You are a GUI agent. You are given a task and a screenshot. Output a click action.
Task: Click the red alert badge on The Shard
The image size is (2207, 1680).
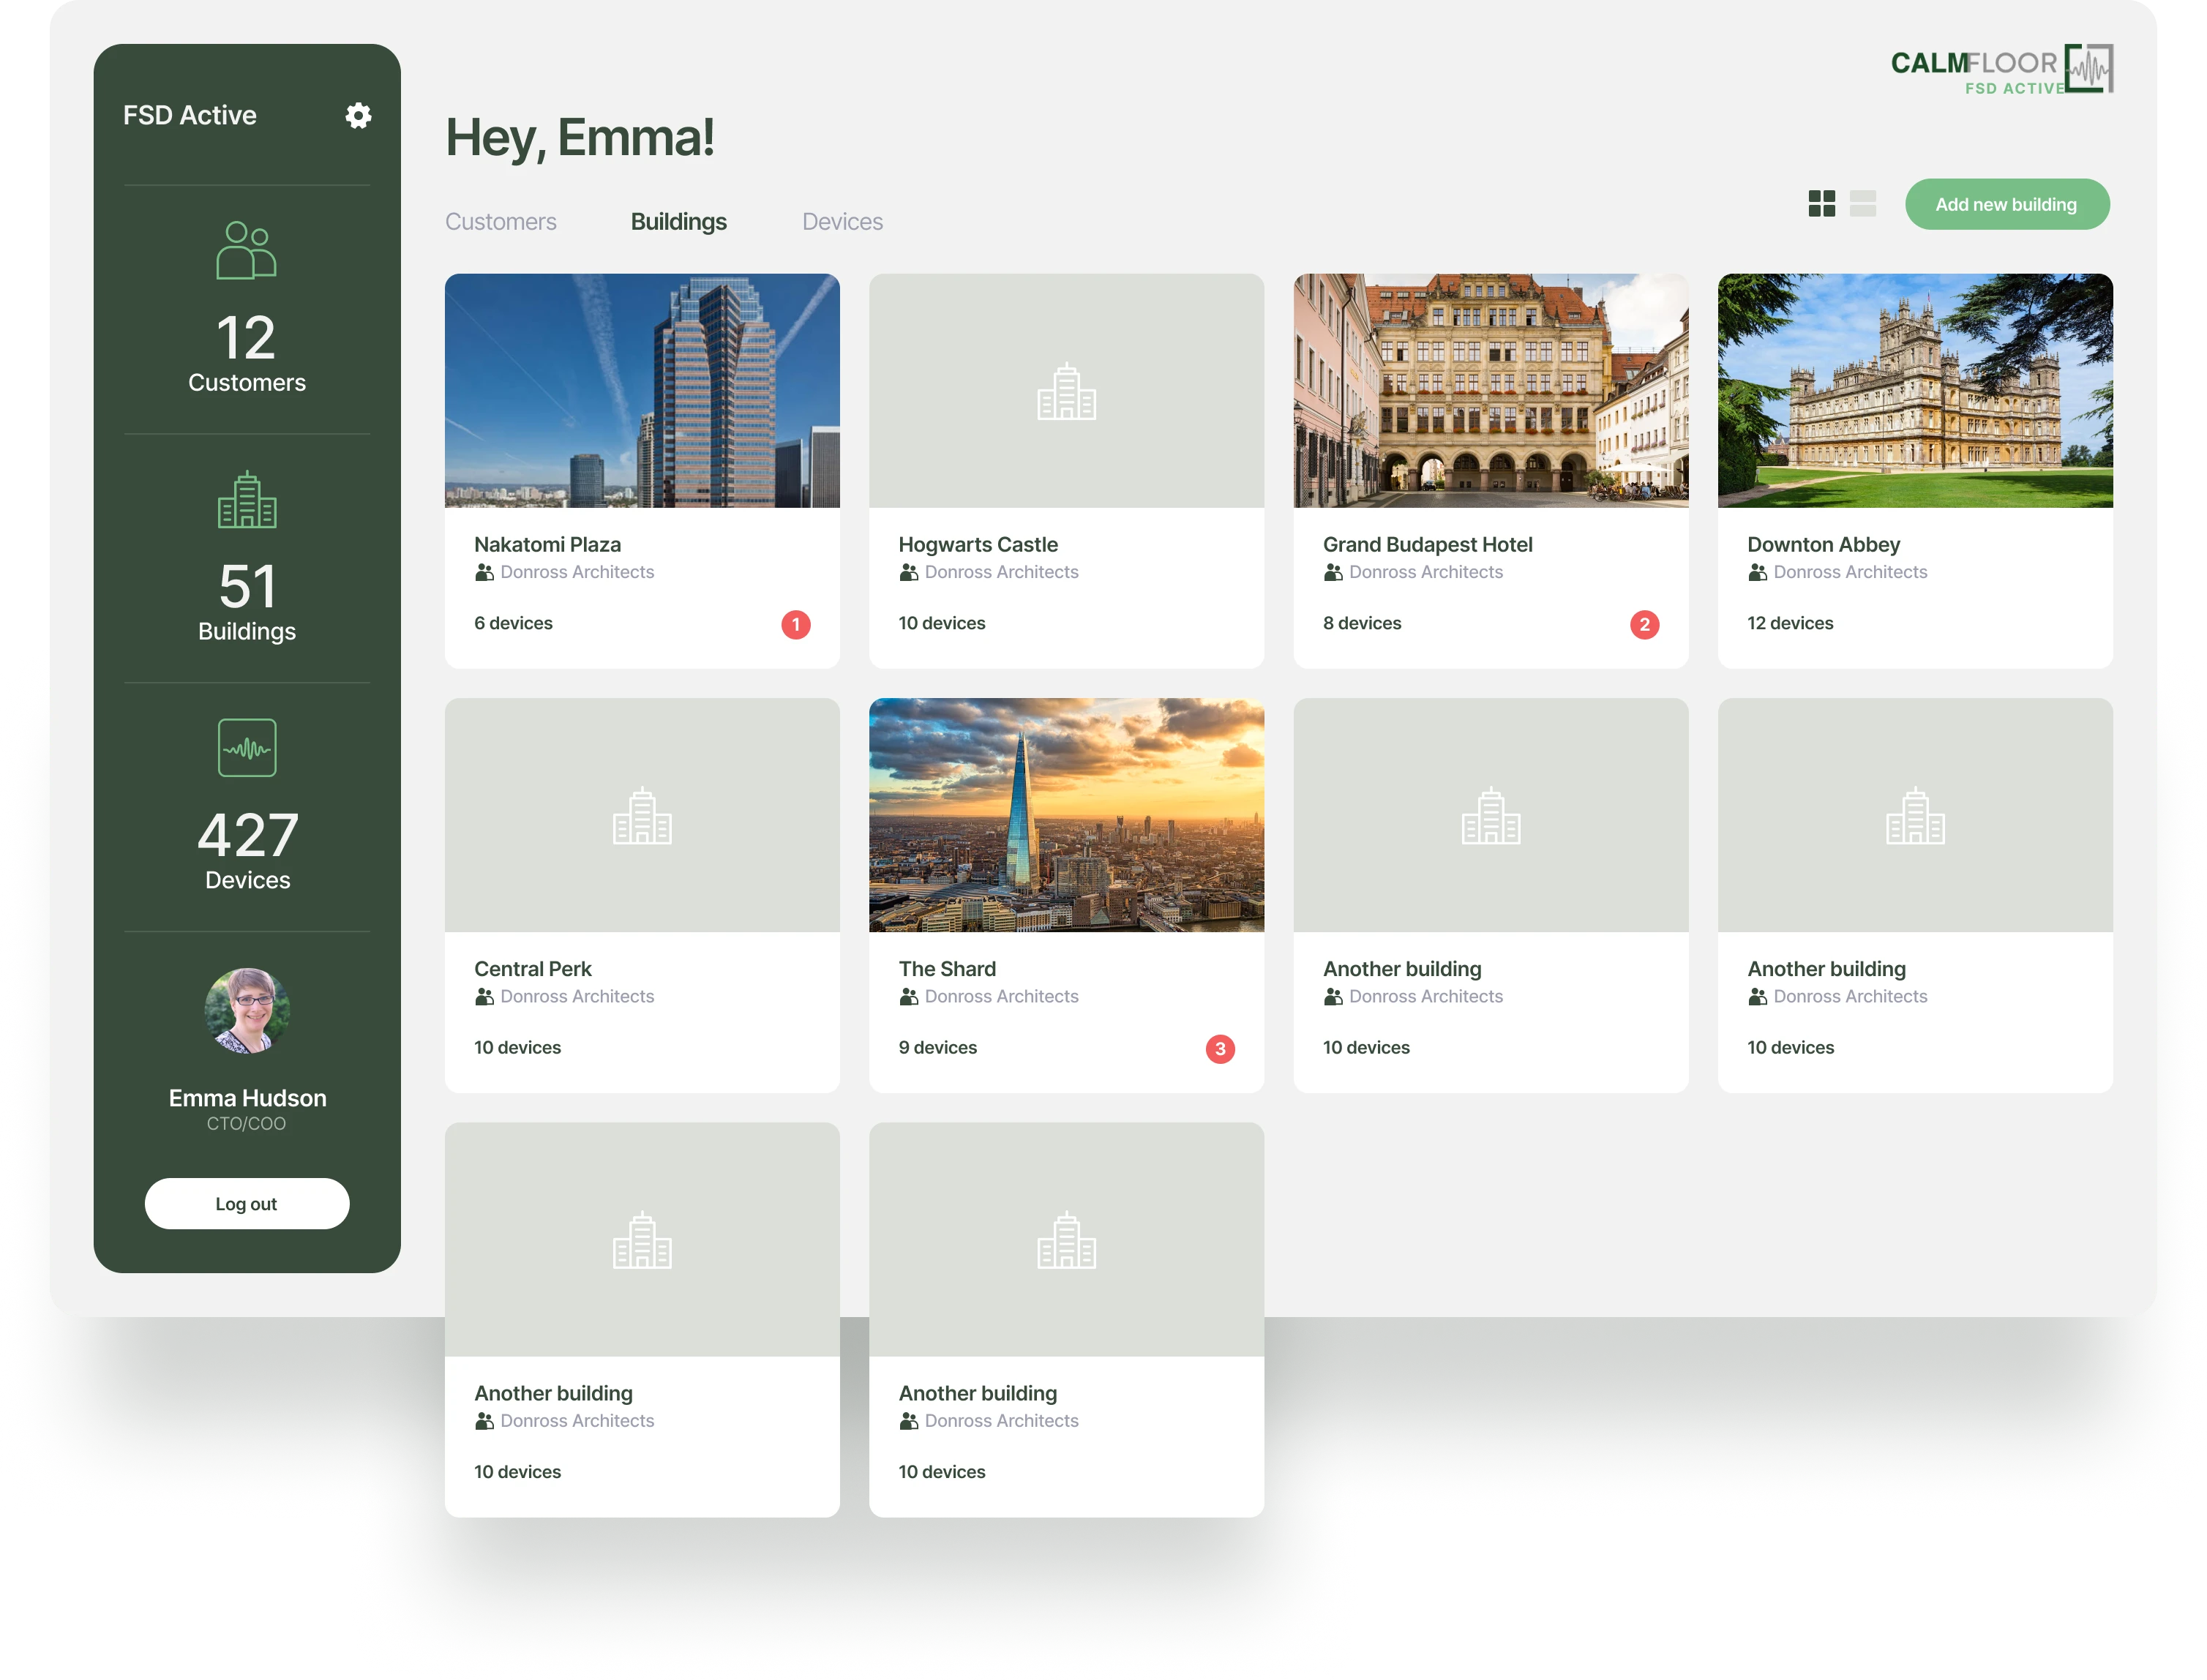pos(1220,1048)
